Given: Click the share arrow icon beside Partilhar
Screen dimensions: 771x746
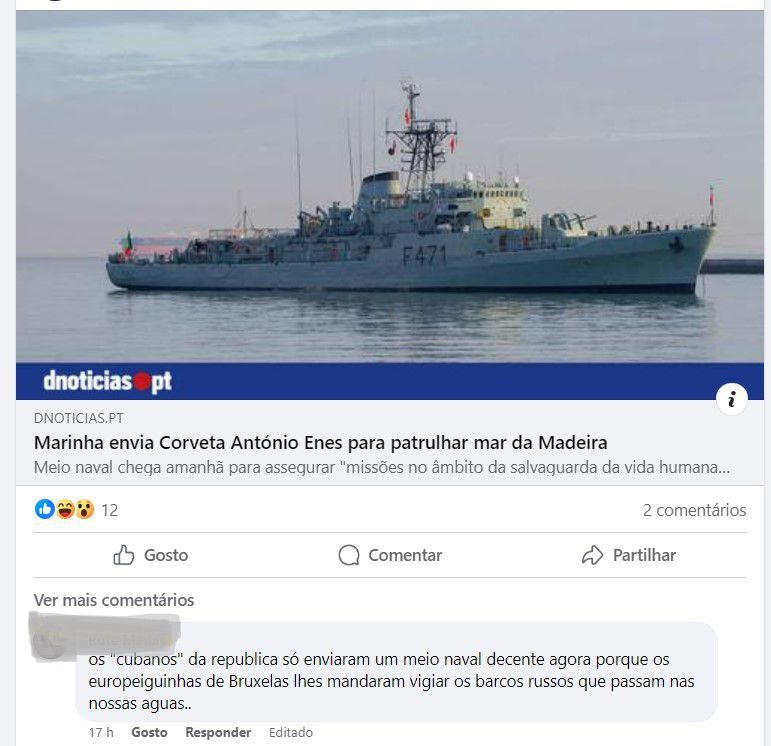Looking at the screenshot, I should click(x=593, y=555).
